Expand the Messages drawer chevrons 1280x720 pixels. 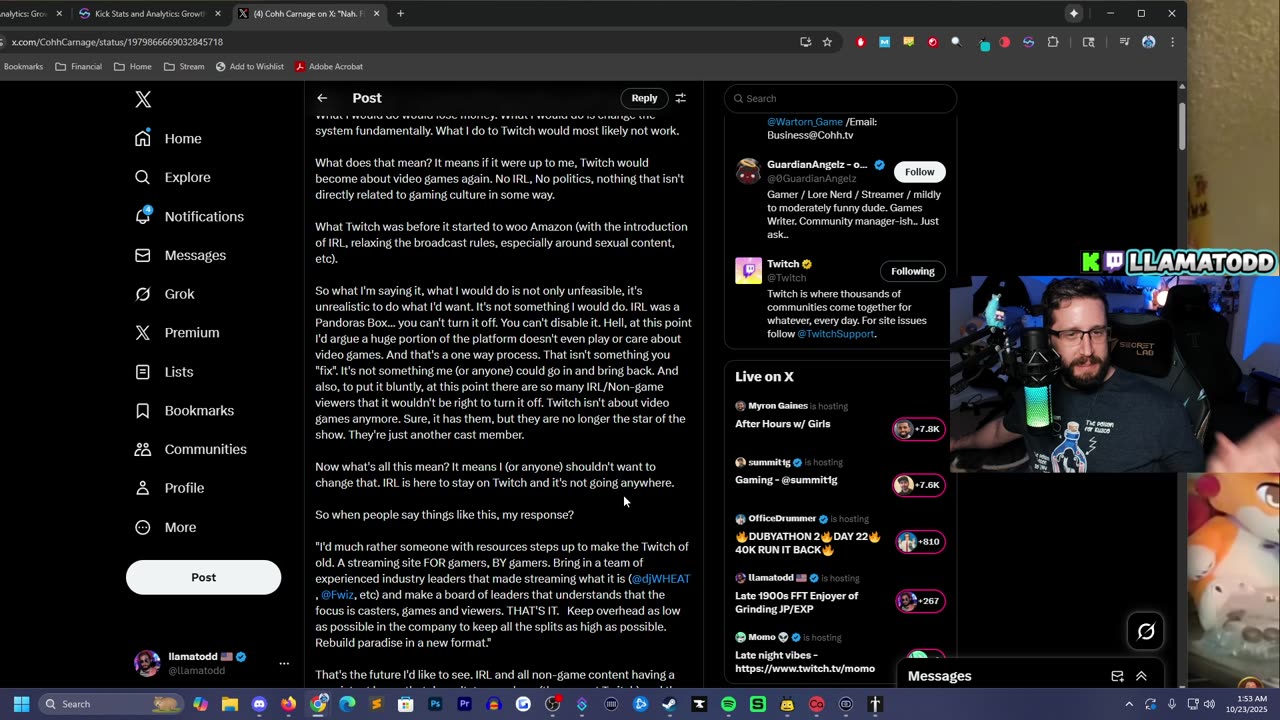coord(1141,676)
